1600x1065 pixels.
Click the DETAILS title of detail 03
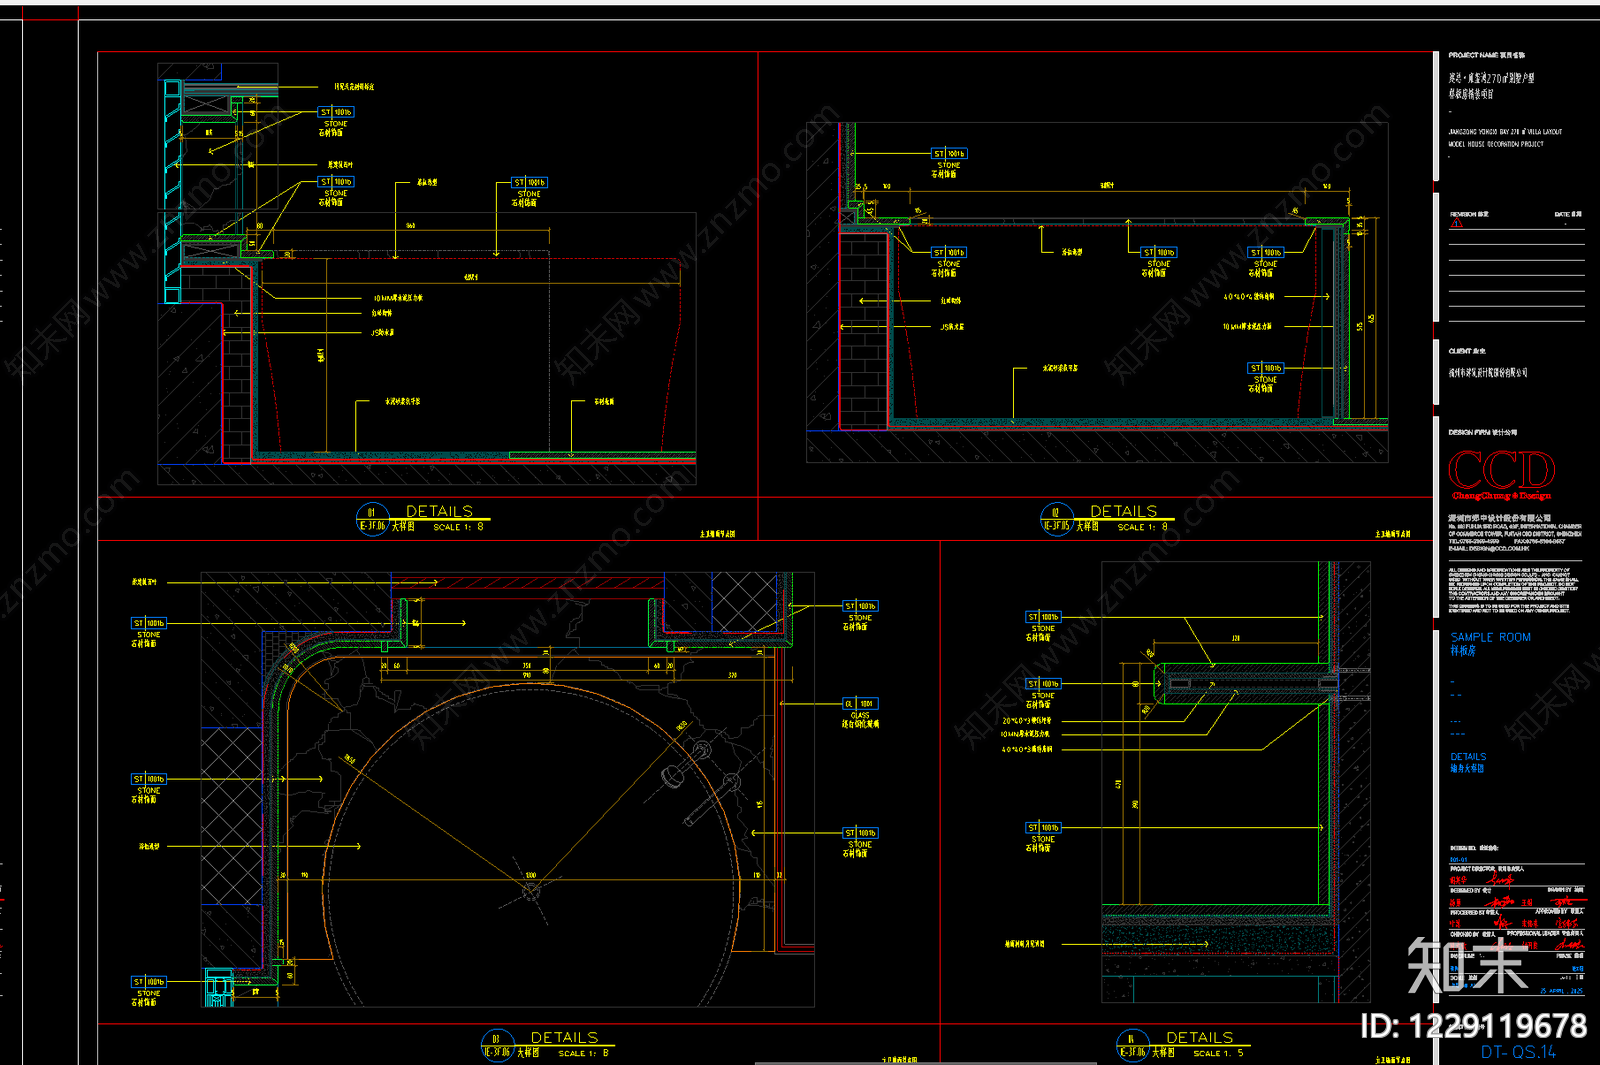point(564,1038)
